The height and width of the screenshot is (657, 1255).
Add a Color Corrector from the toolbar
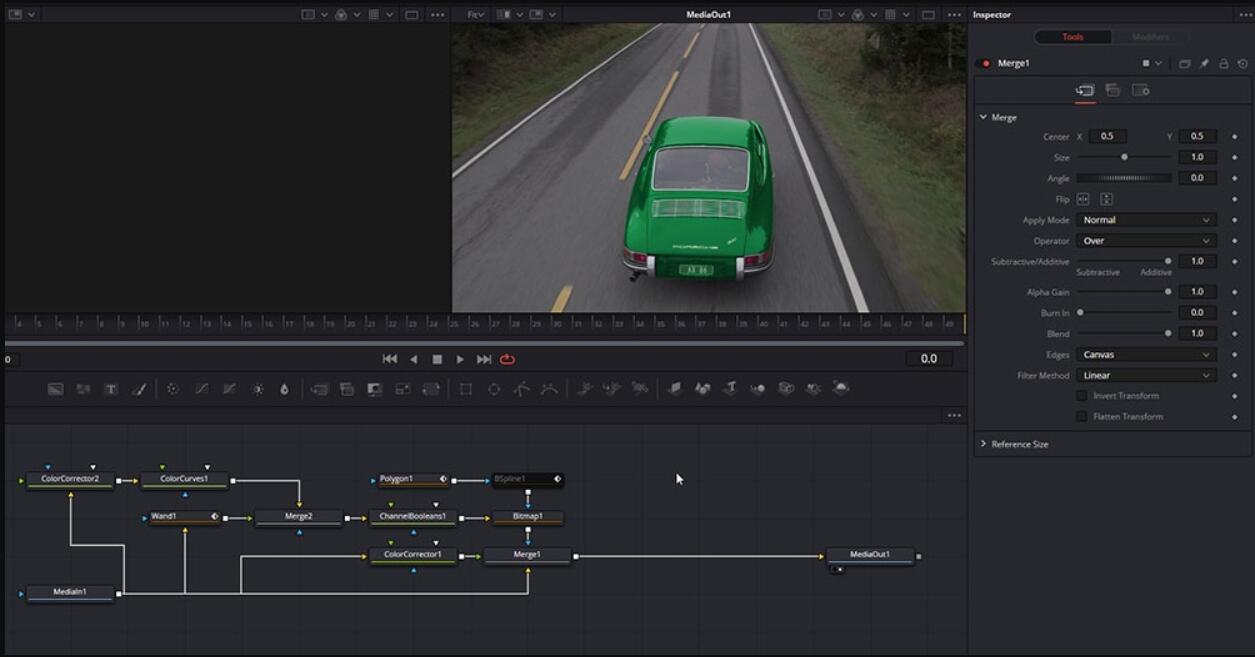pyautogui.click(x=170, y=389)
